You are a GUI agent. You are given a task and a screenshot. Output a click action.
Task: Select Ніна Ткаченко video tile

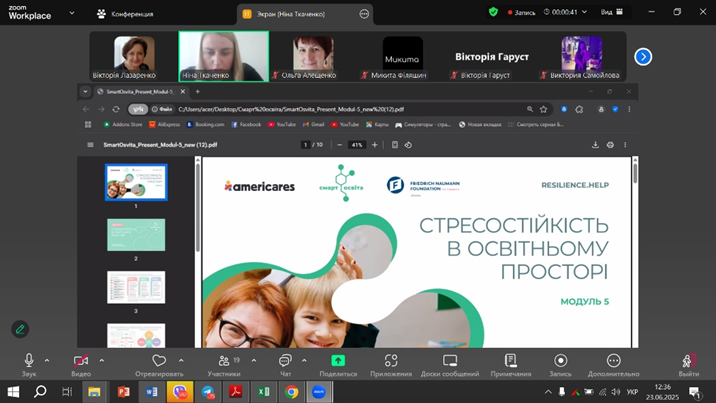(224, 57)
